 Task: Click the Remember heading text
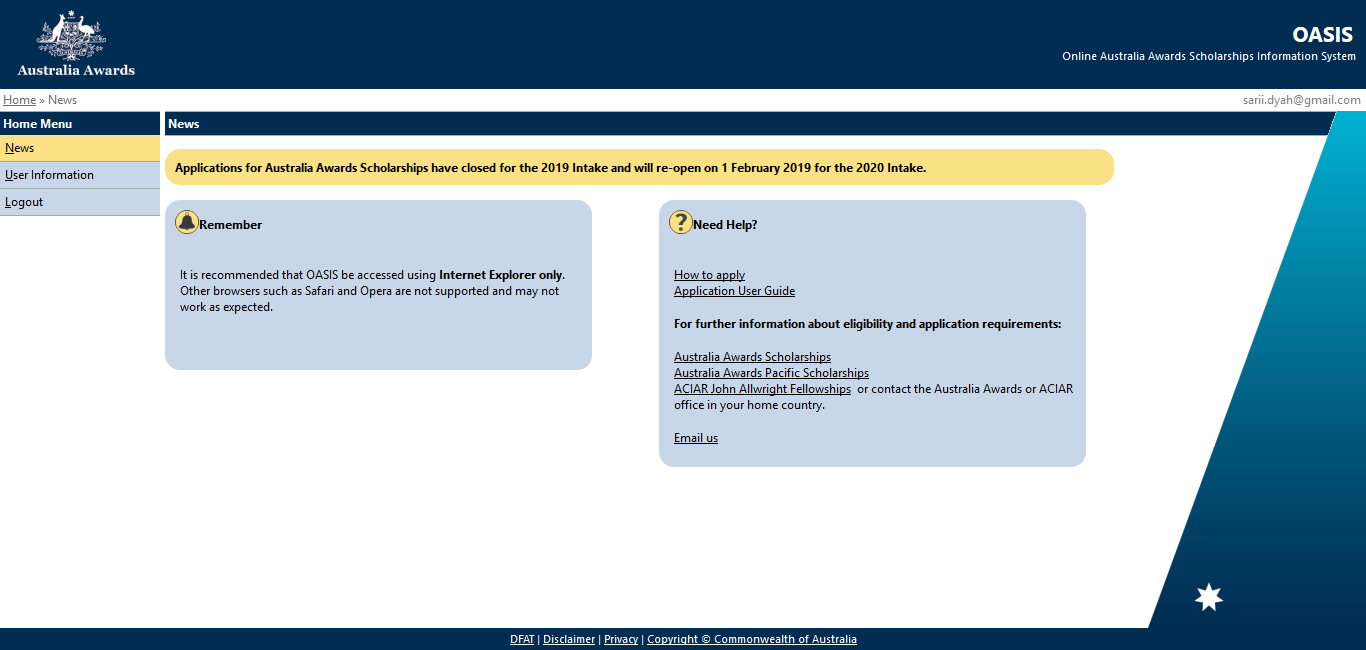pyautogui.click(x=230, y=225)
